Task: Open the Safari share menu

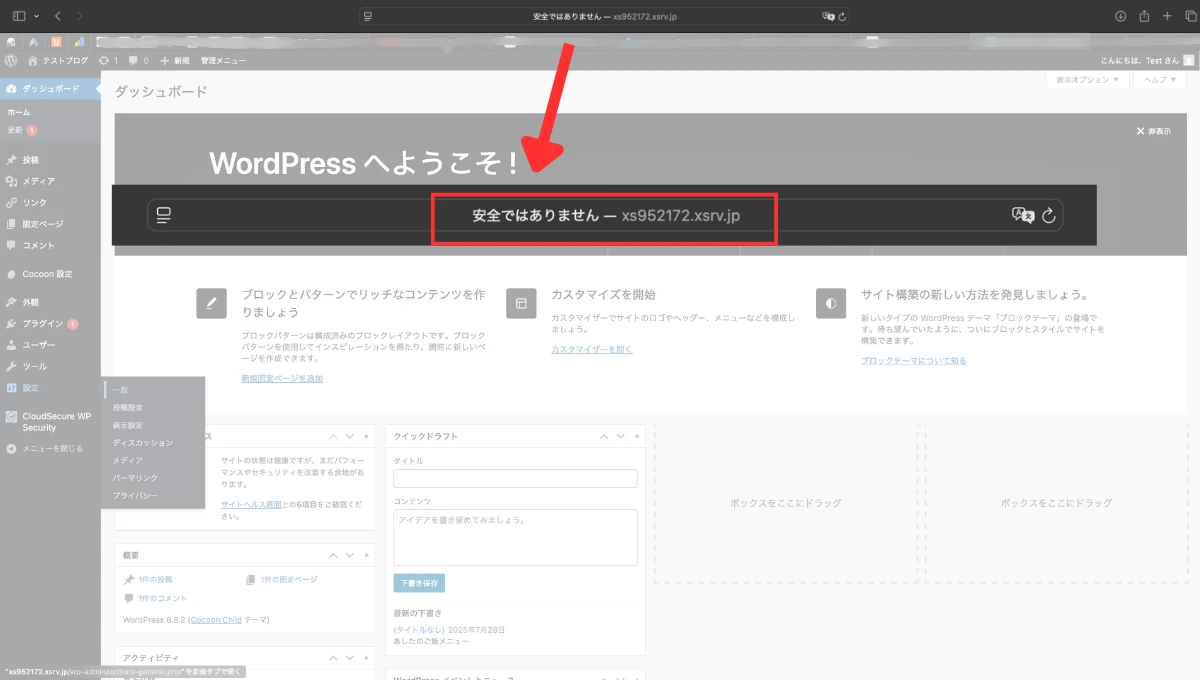Action: coord(1144,16)
